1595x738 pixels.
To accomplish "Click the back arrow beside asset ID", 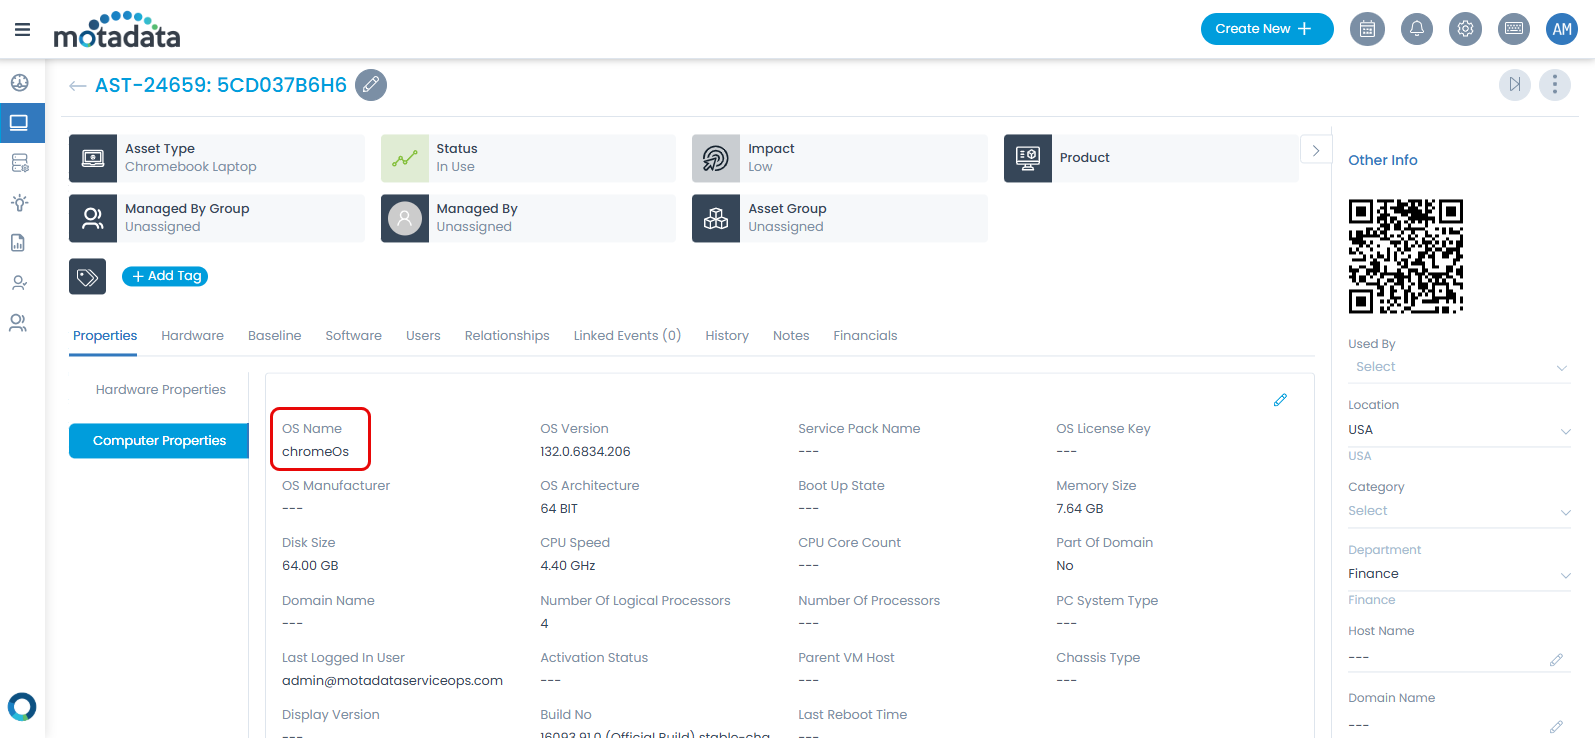I will 77,86.
